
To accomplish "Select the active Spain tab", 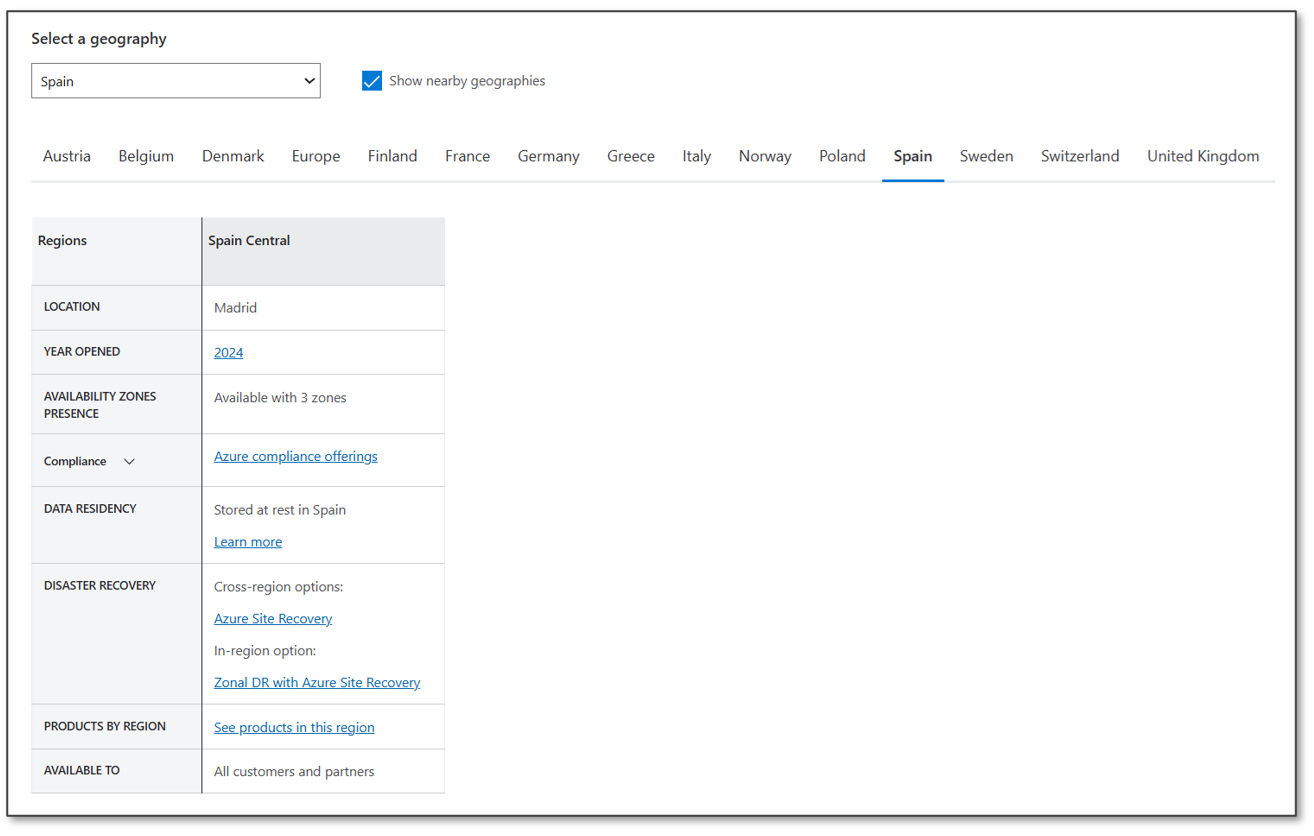I will pyautogui.click(x=913, y=156).
